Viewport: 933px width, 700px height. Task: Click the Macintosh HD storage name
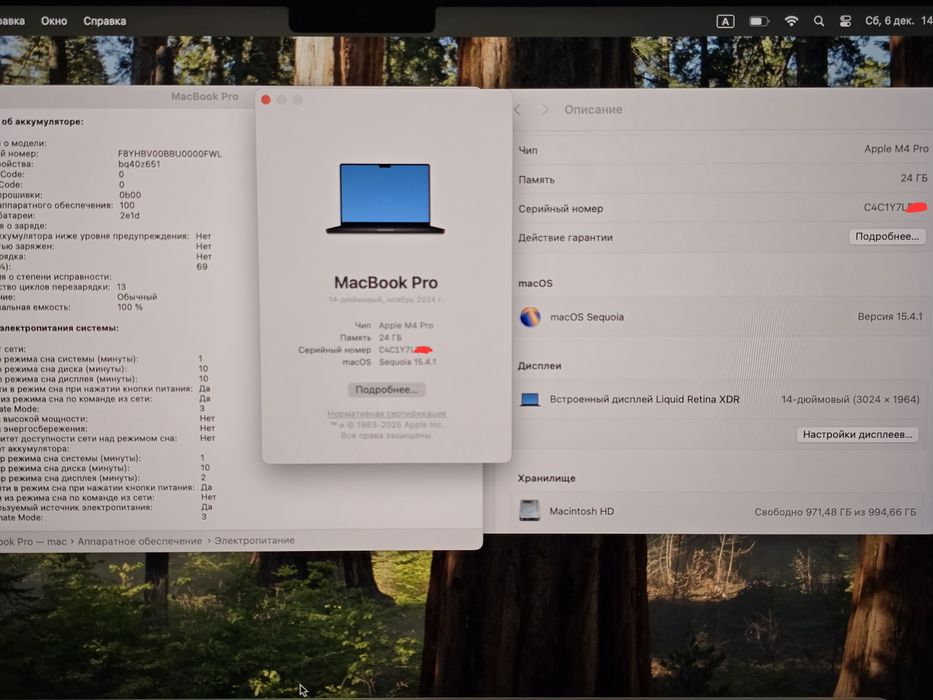tap(581, 511)
